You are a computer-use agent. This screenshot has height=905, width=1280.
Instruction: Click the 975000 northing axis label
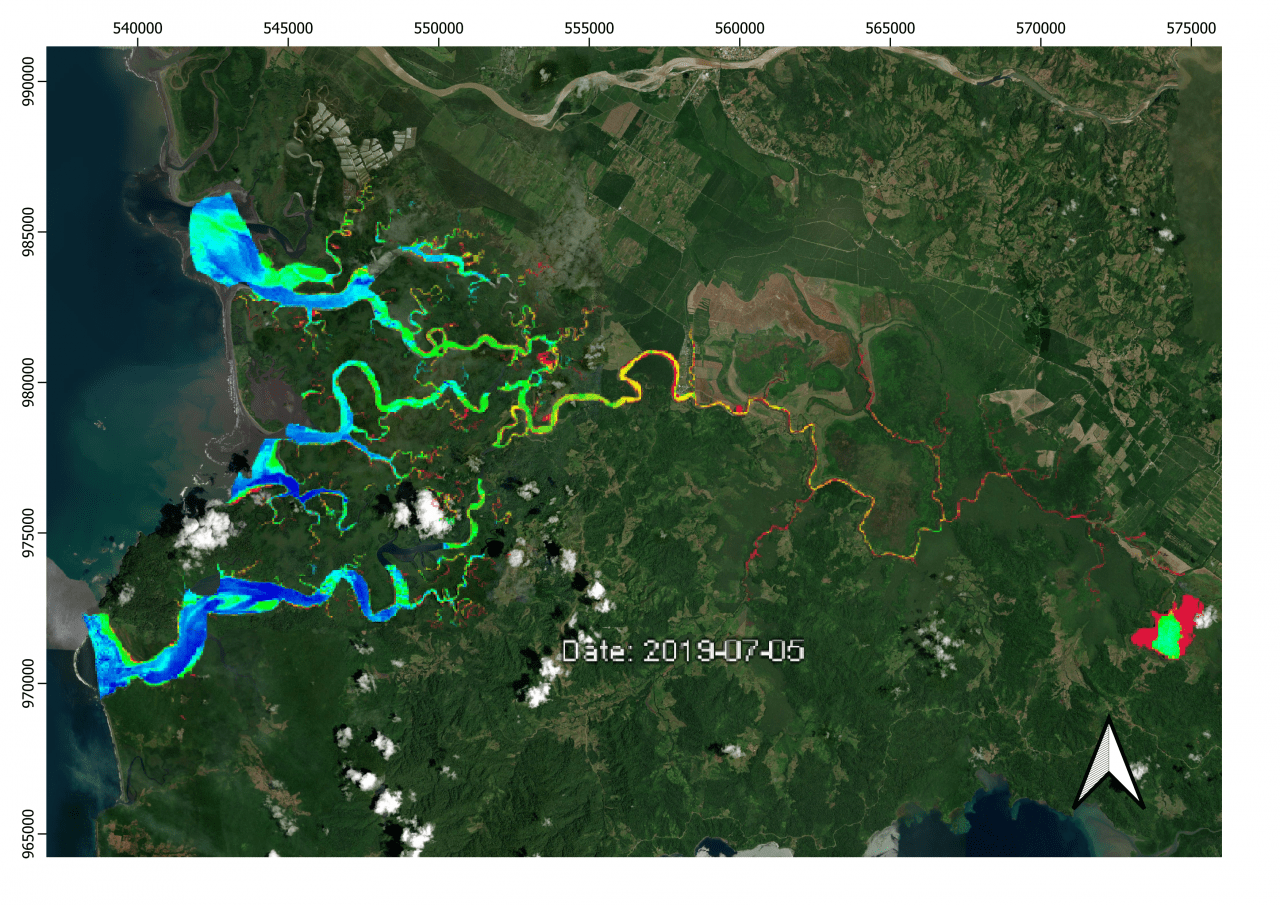[30, 533]
